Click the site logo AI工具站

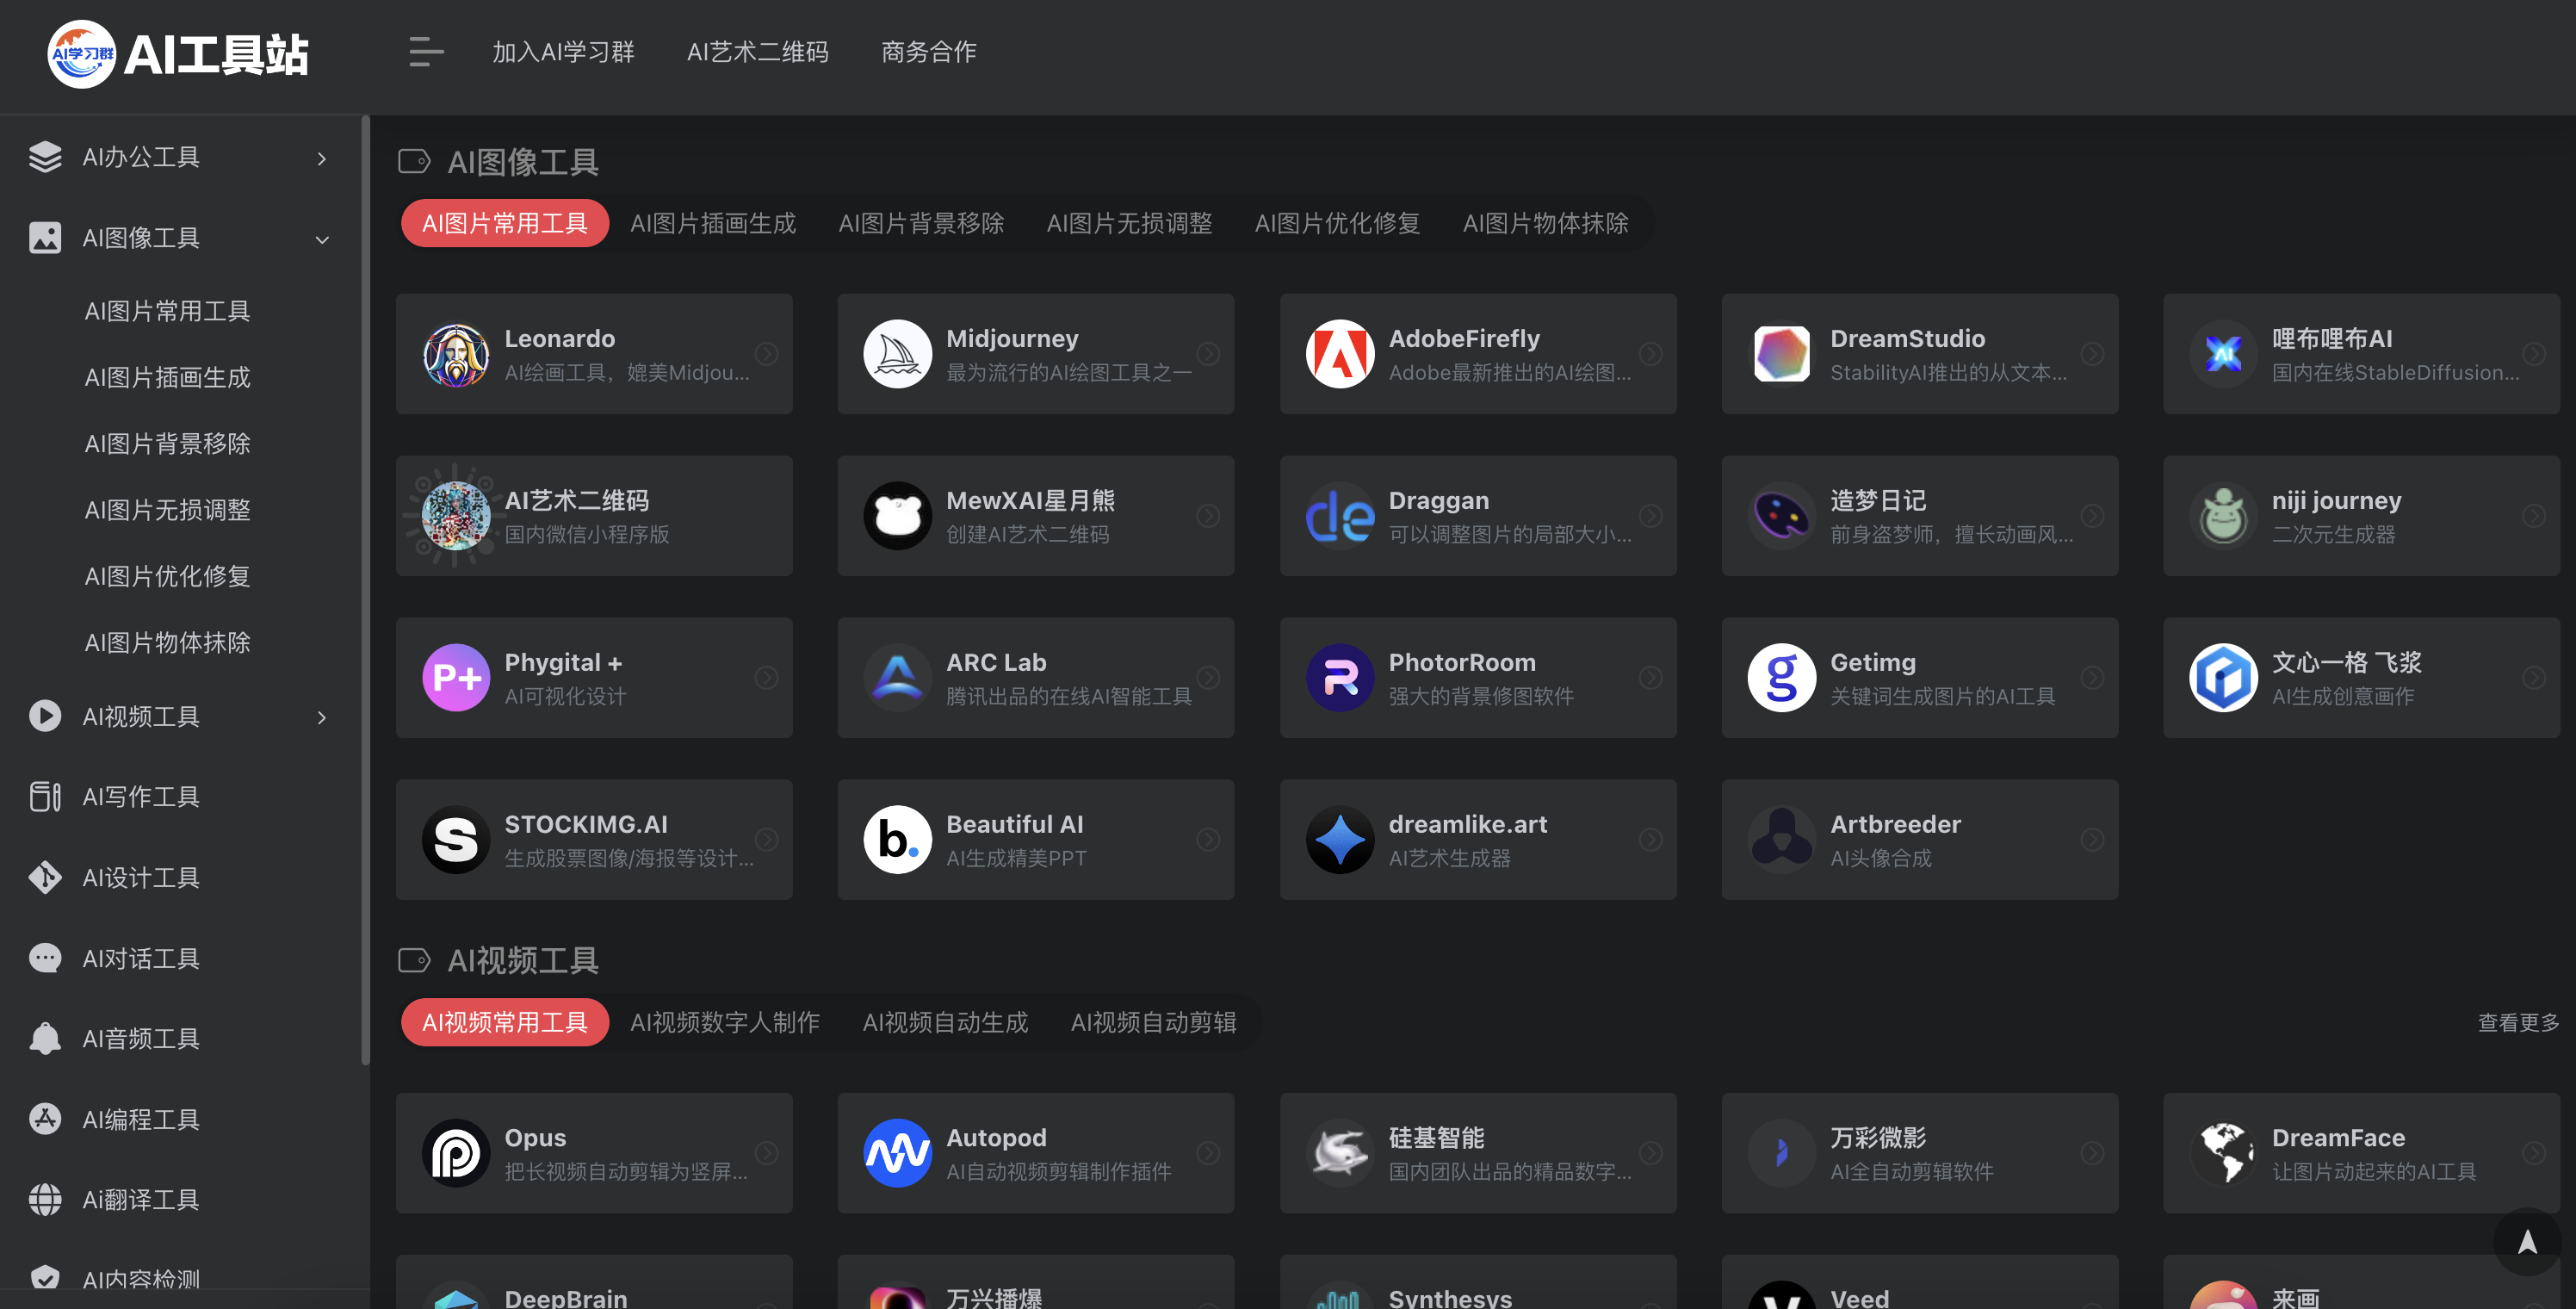pos(178,54)
